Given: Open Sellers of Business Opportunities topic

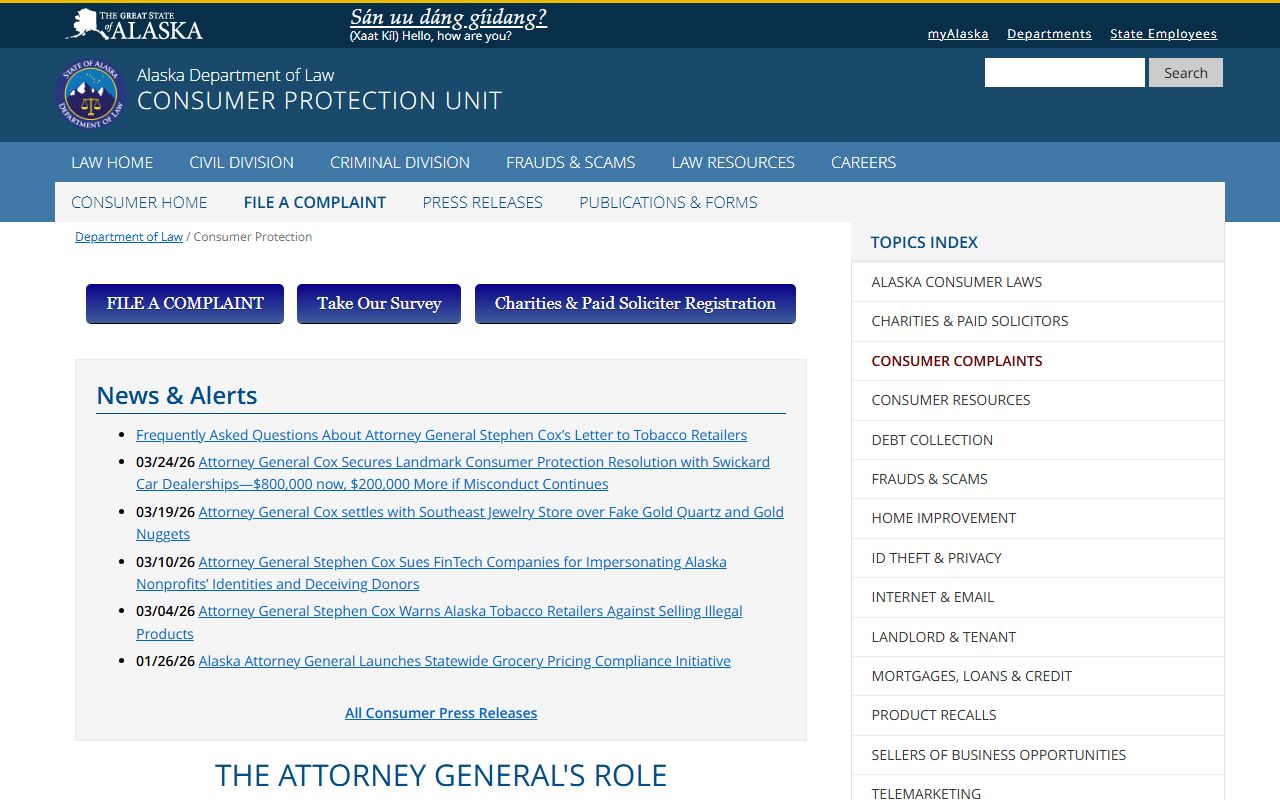Looking at the screenshot, I should click(x=1038, y=755).
